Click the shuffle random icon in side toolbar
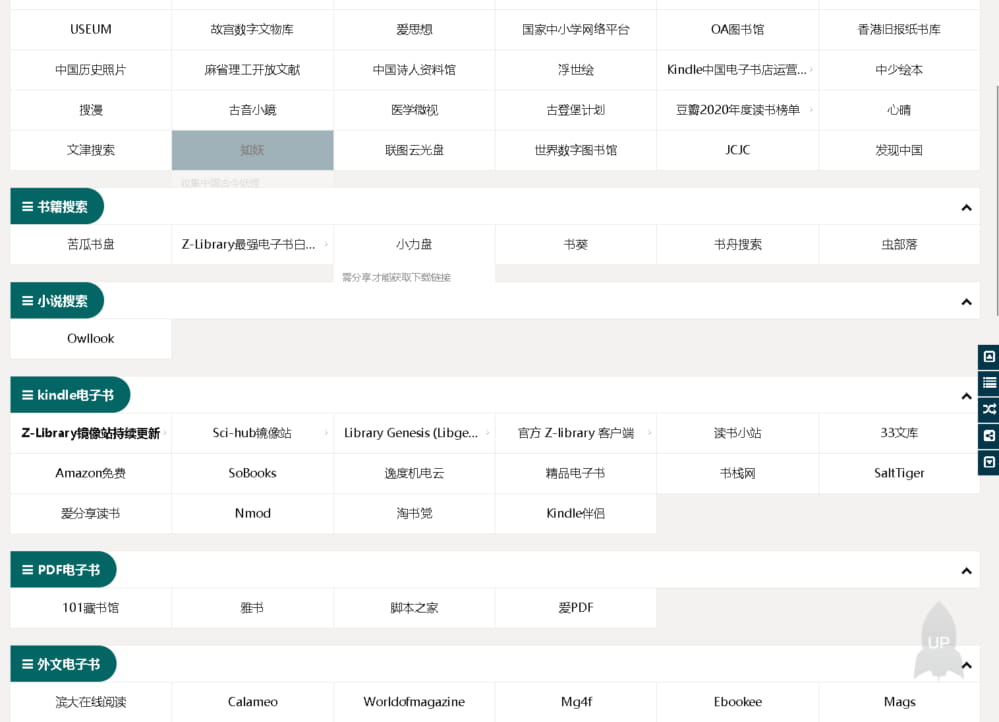The height and width of the screenshot is (722, 999). (x=988, y=409)
